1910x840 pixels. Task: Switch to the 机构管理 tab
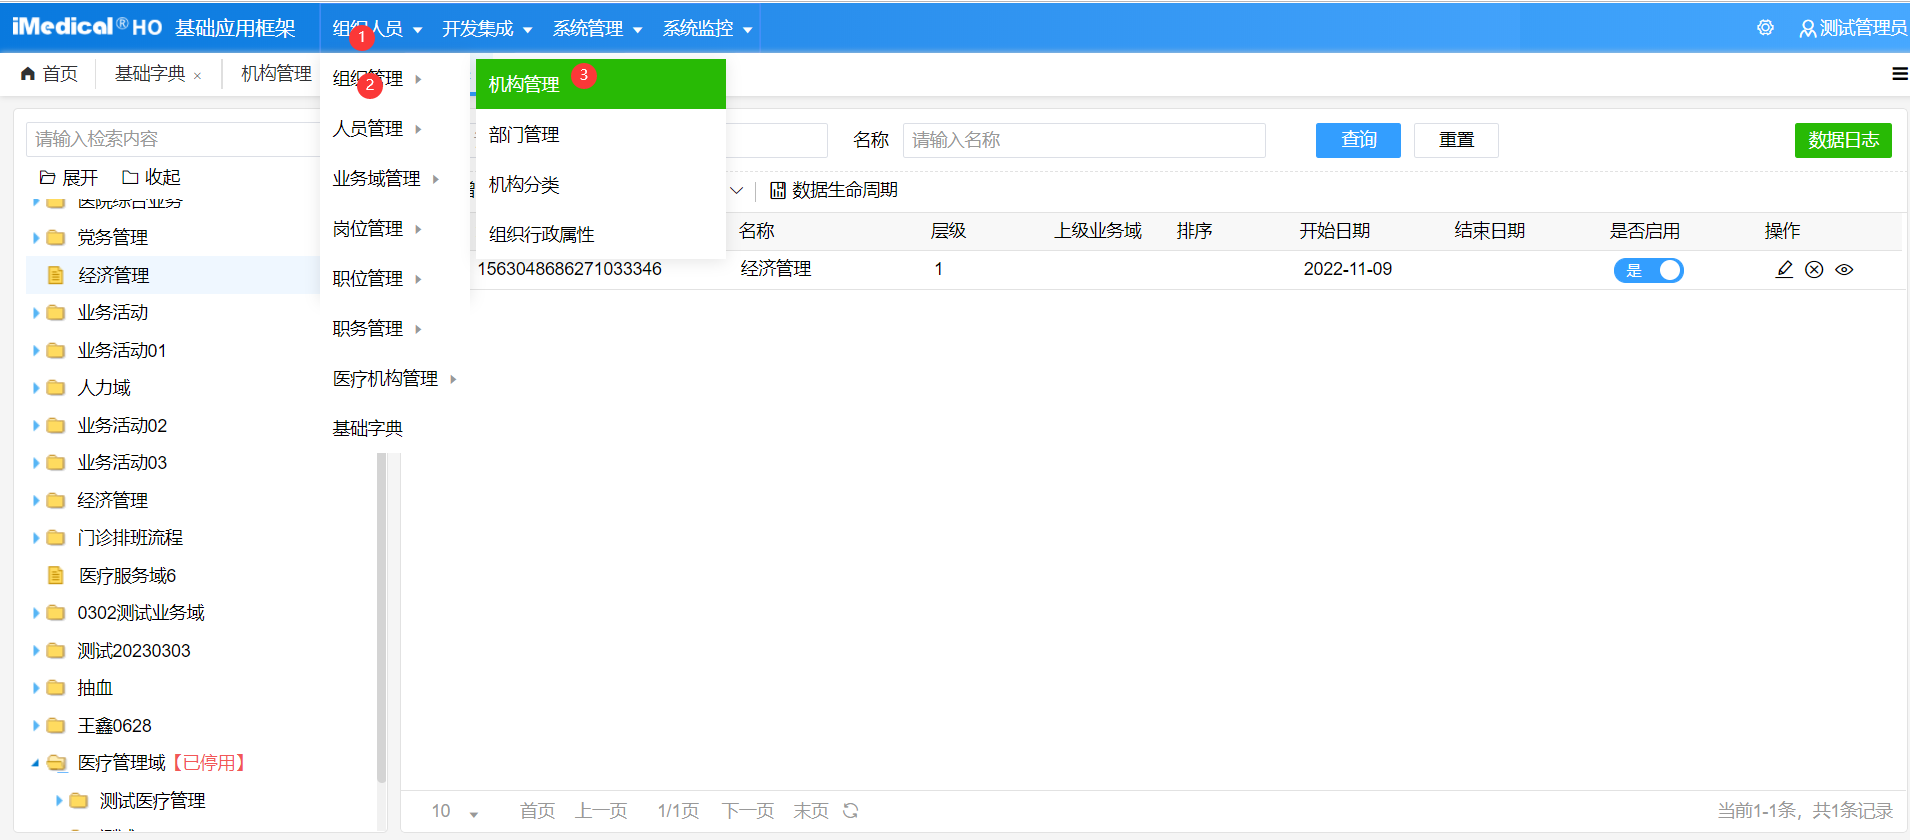[276, 74]
